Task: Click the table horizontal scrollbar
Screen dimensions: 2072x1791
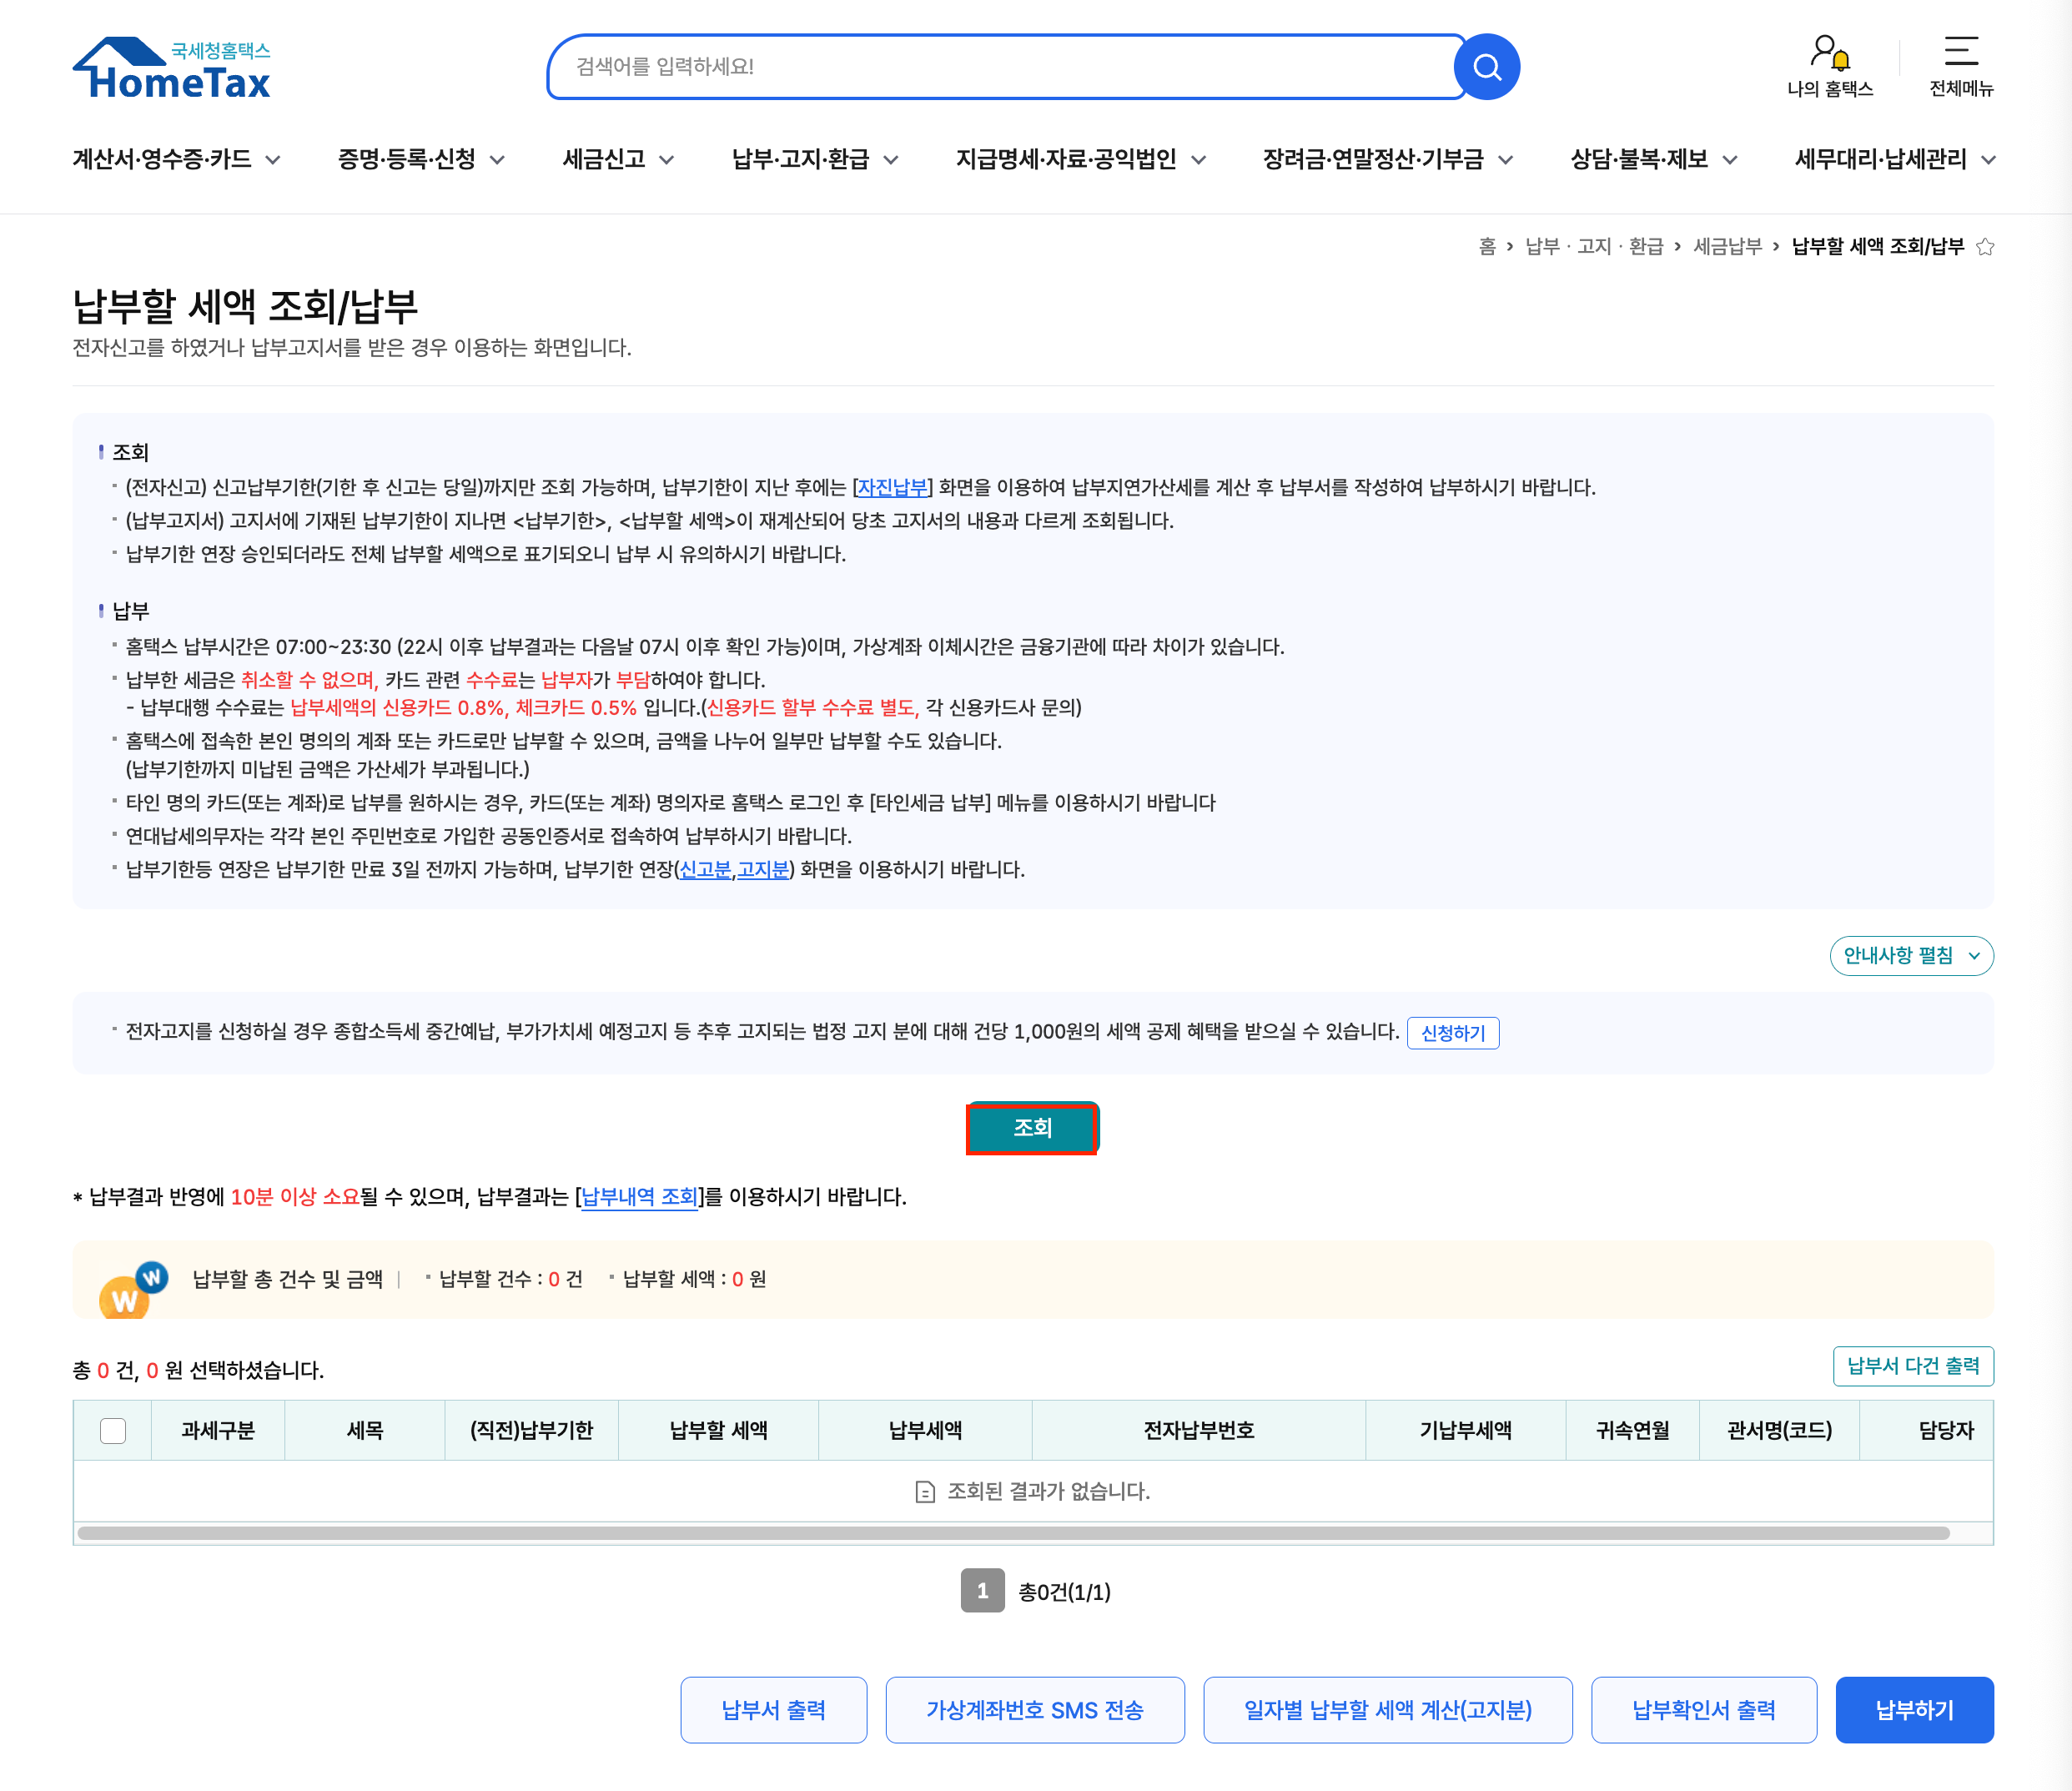Action: (x=1013, y=1533)
